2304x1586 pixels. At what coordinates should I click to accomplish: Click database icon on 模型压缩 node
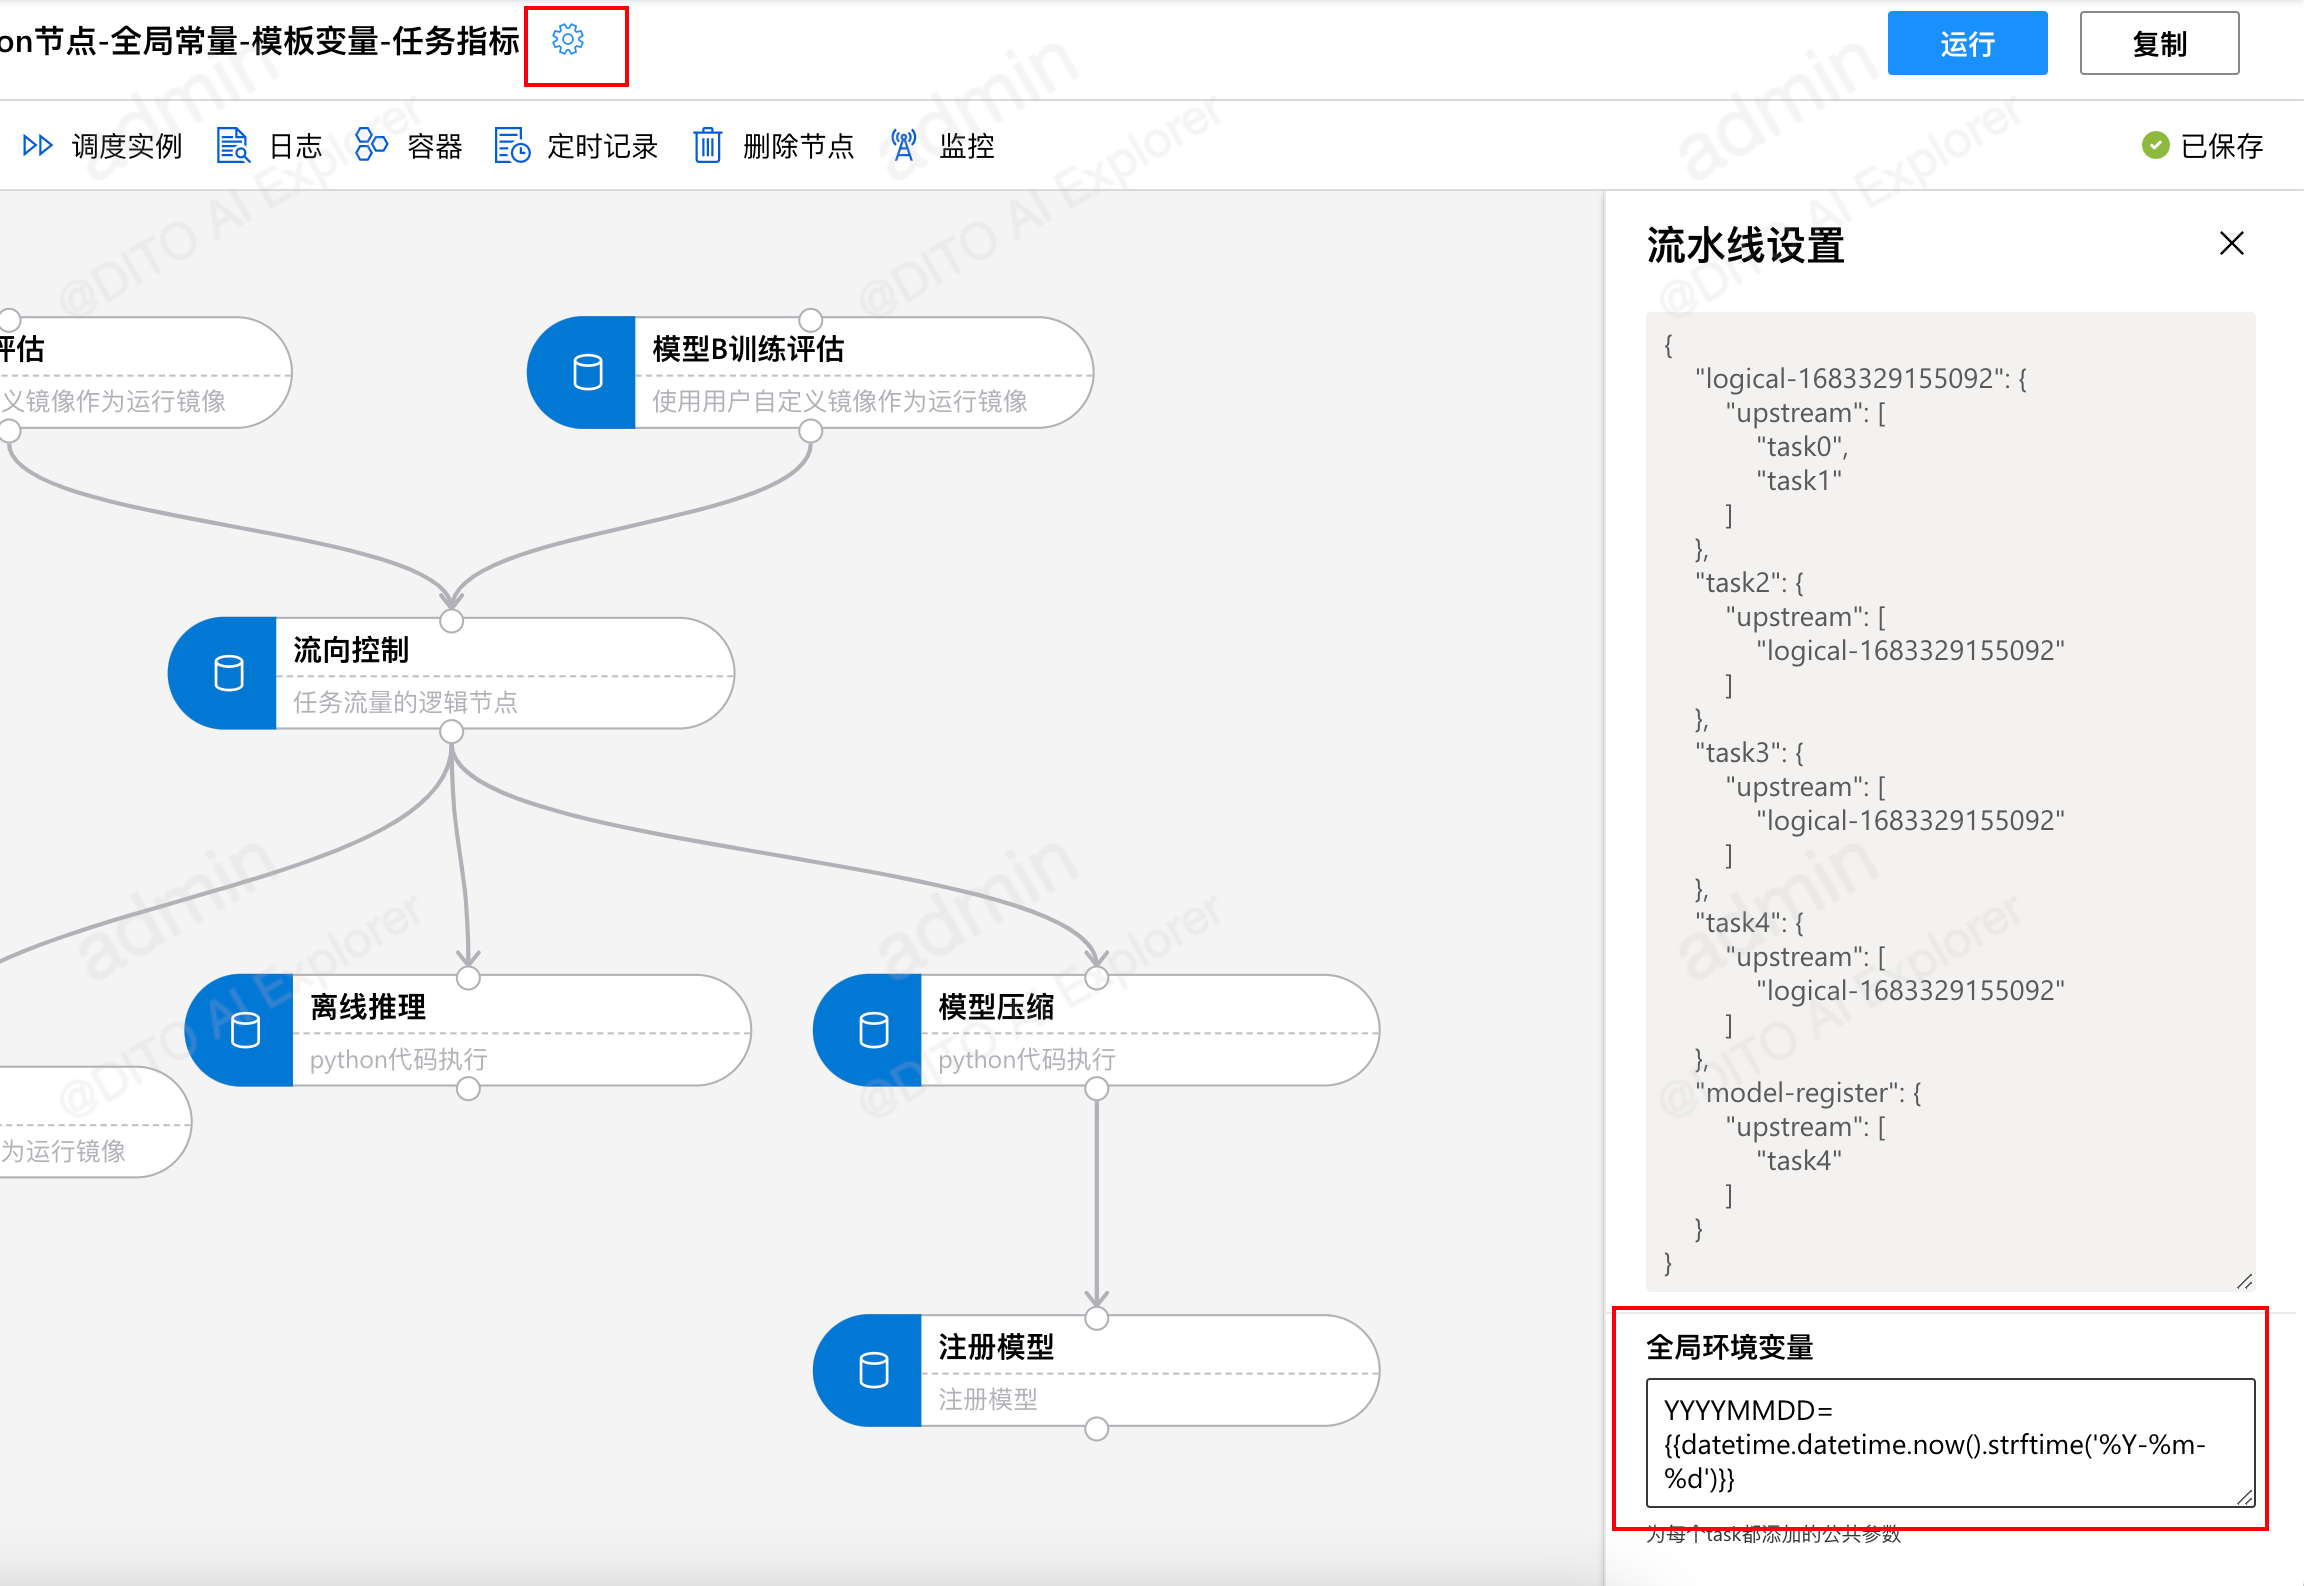point(874,1030)
